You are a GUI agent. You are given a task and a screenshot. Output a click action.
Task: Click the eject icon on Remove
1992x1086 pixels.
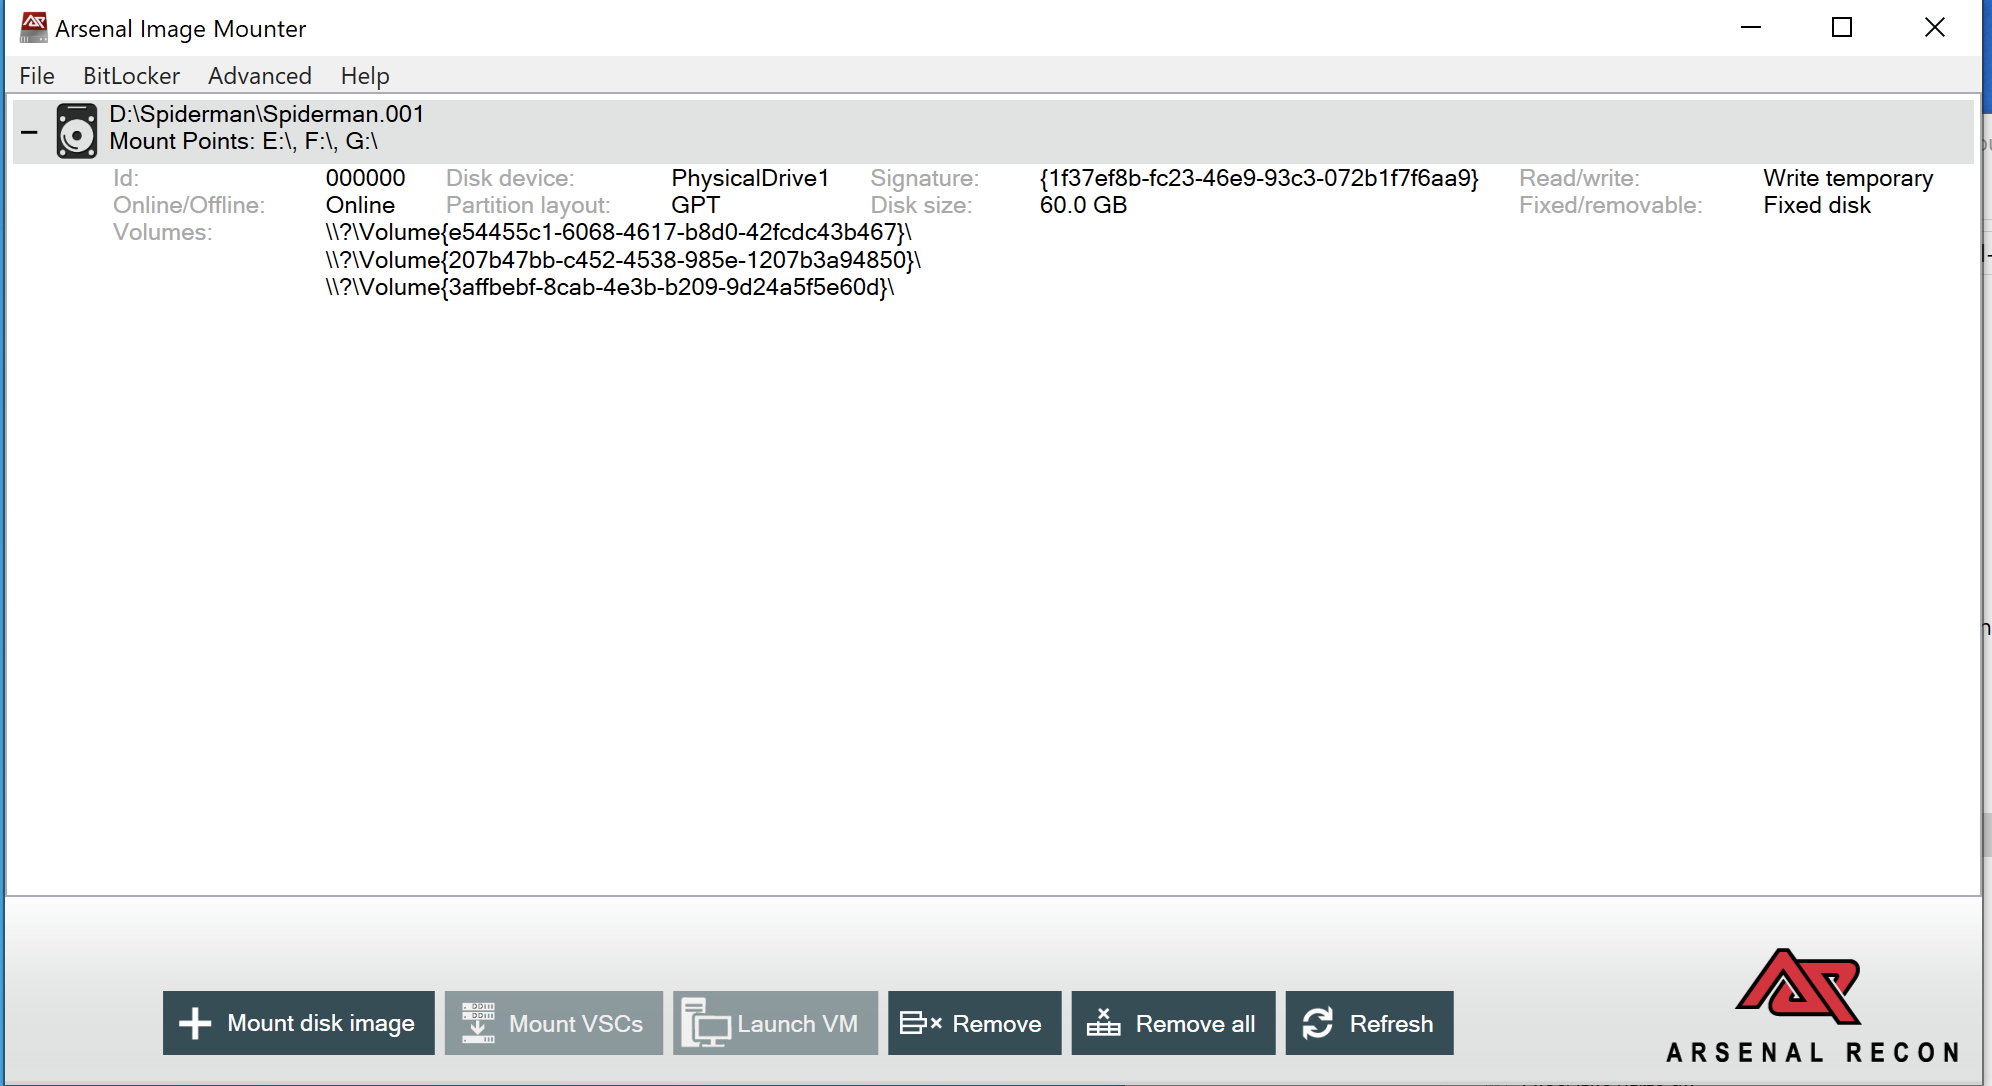point(921,1023)
